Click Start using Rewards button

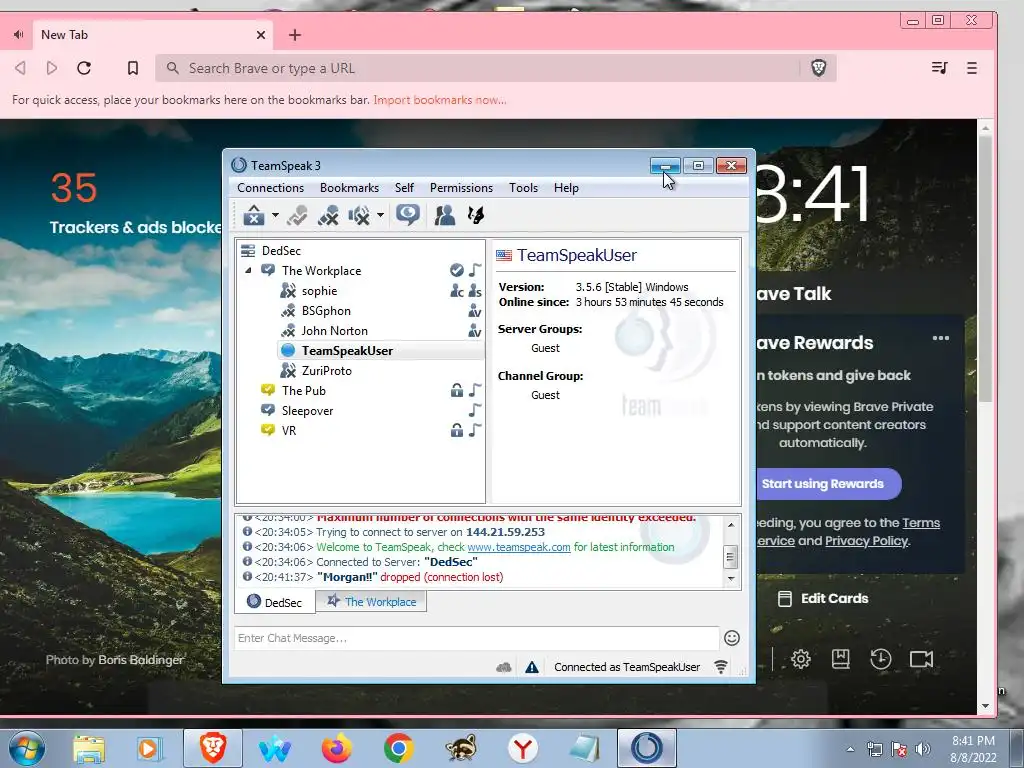tap(822, 484)
